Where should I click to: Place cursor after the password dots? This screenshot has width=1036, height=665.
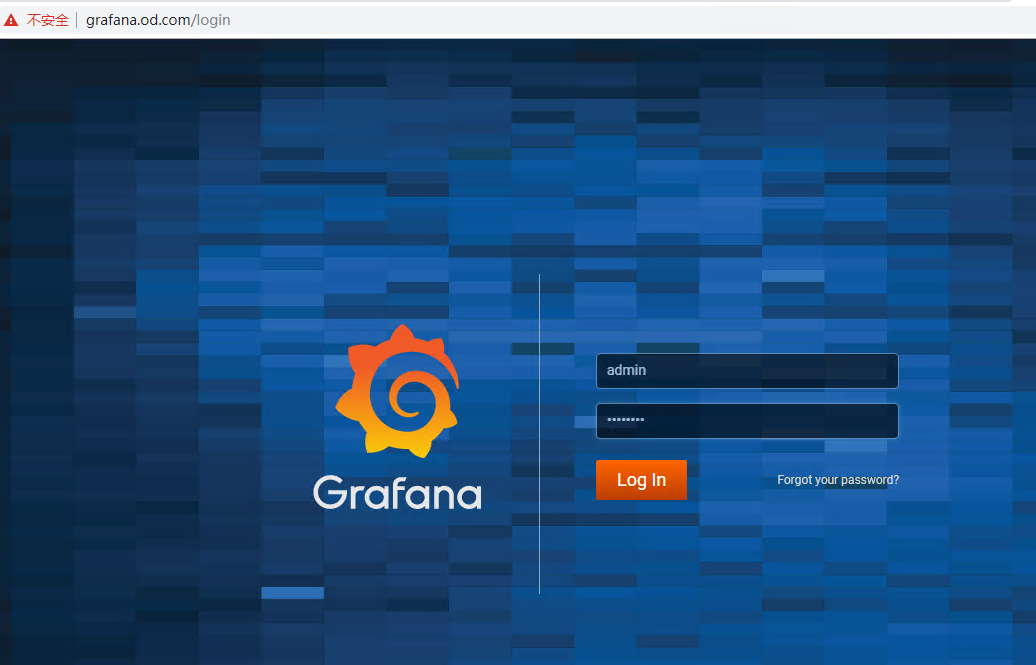point(646,421)
